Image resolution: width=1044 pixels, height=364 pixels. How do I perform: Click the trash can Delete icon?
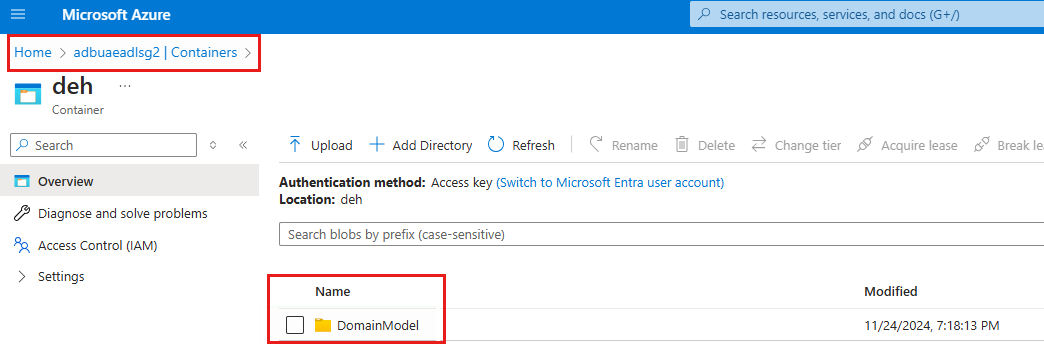click(x=682, y=144)
